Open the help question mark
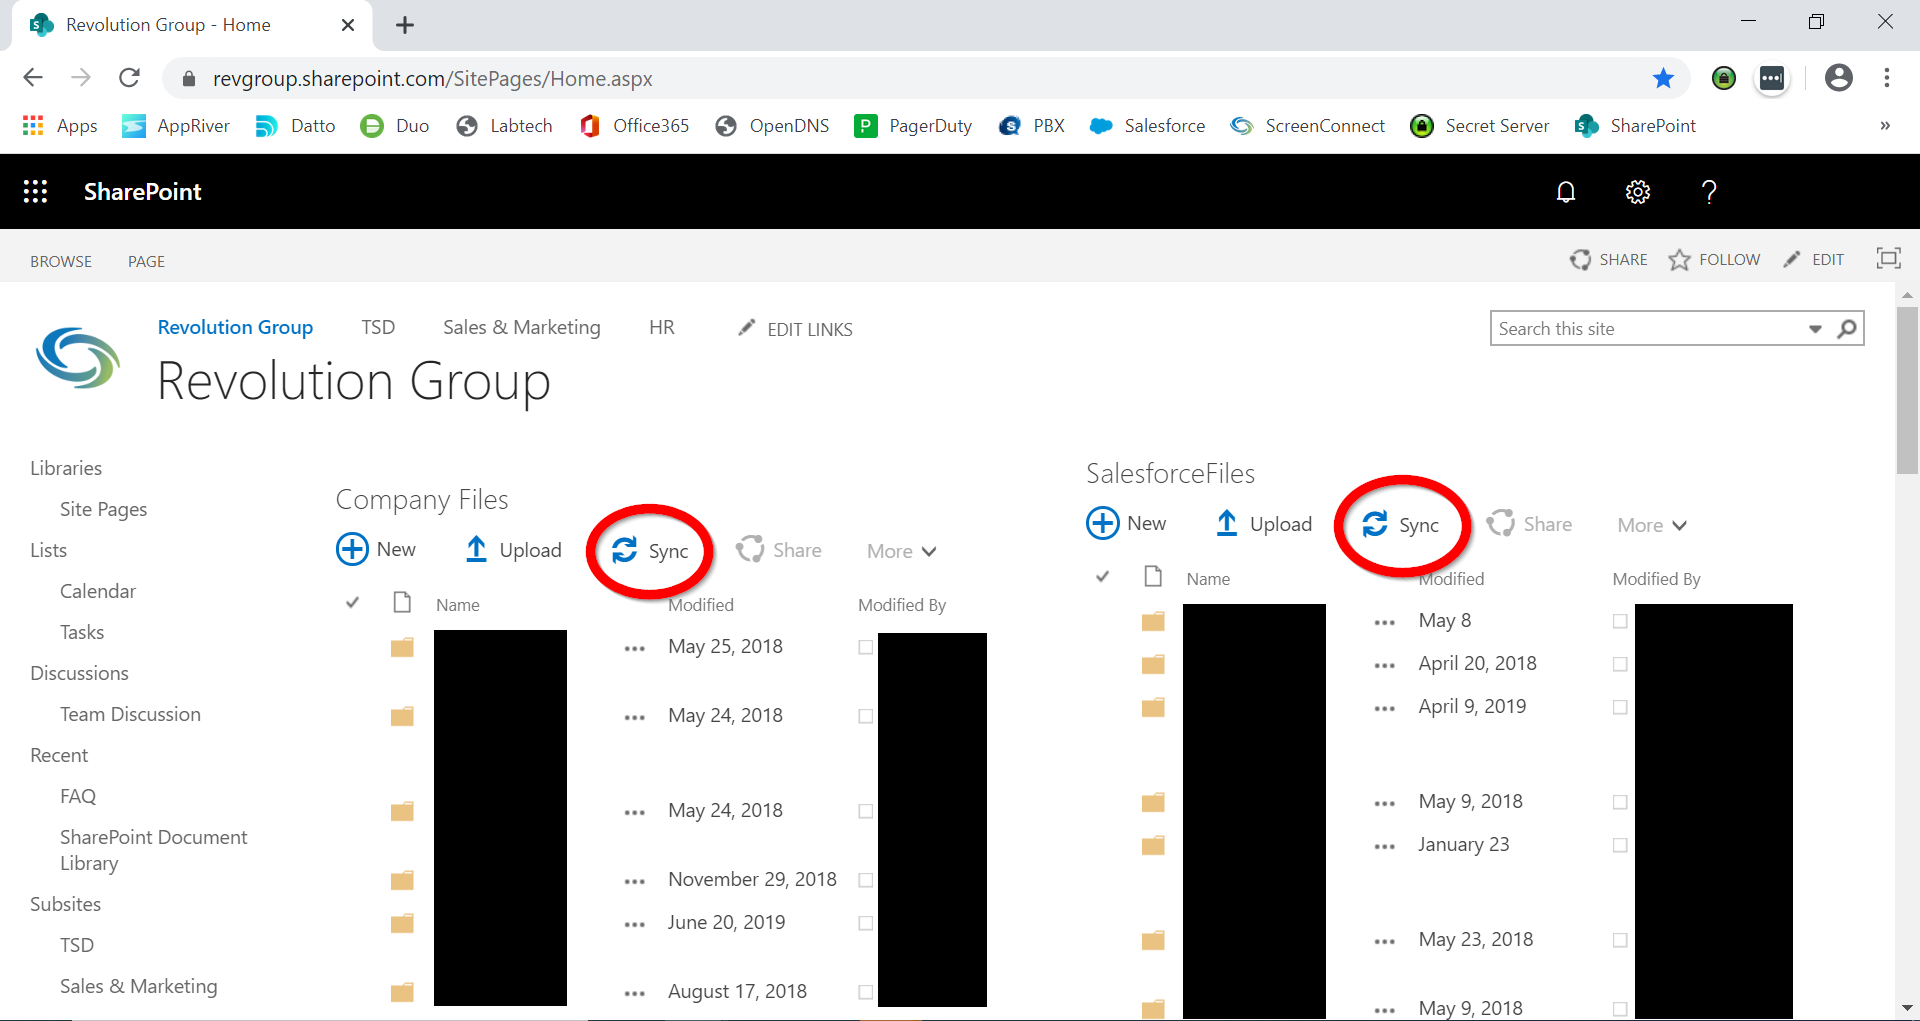The width and height of the screenshot is (1920, 1021). pos(1709,192)
